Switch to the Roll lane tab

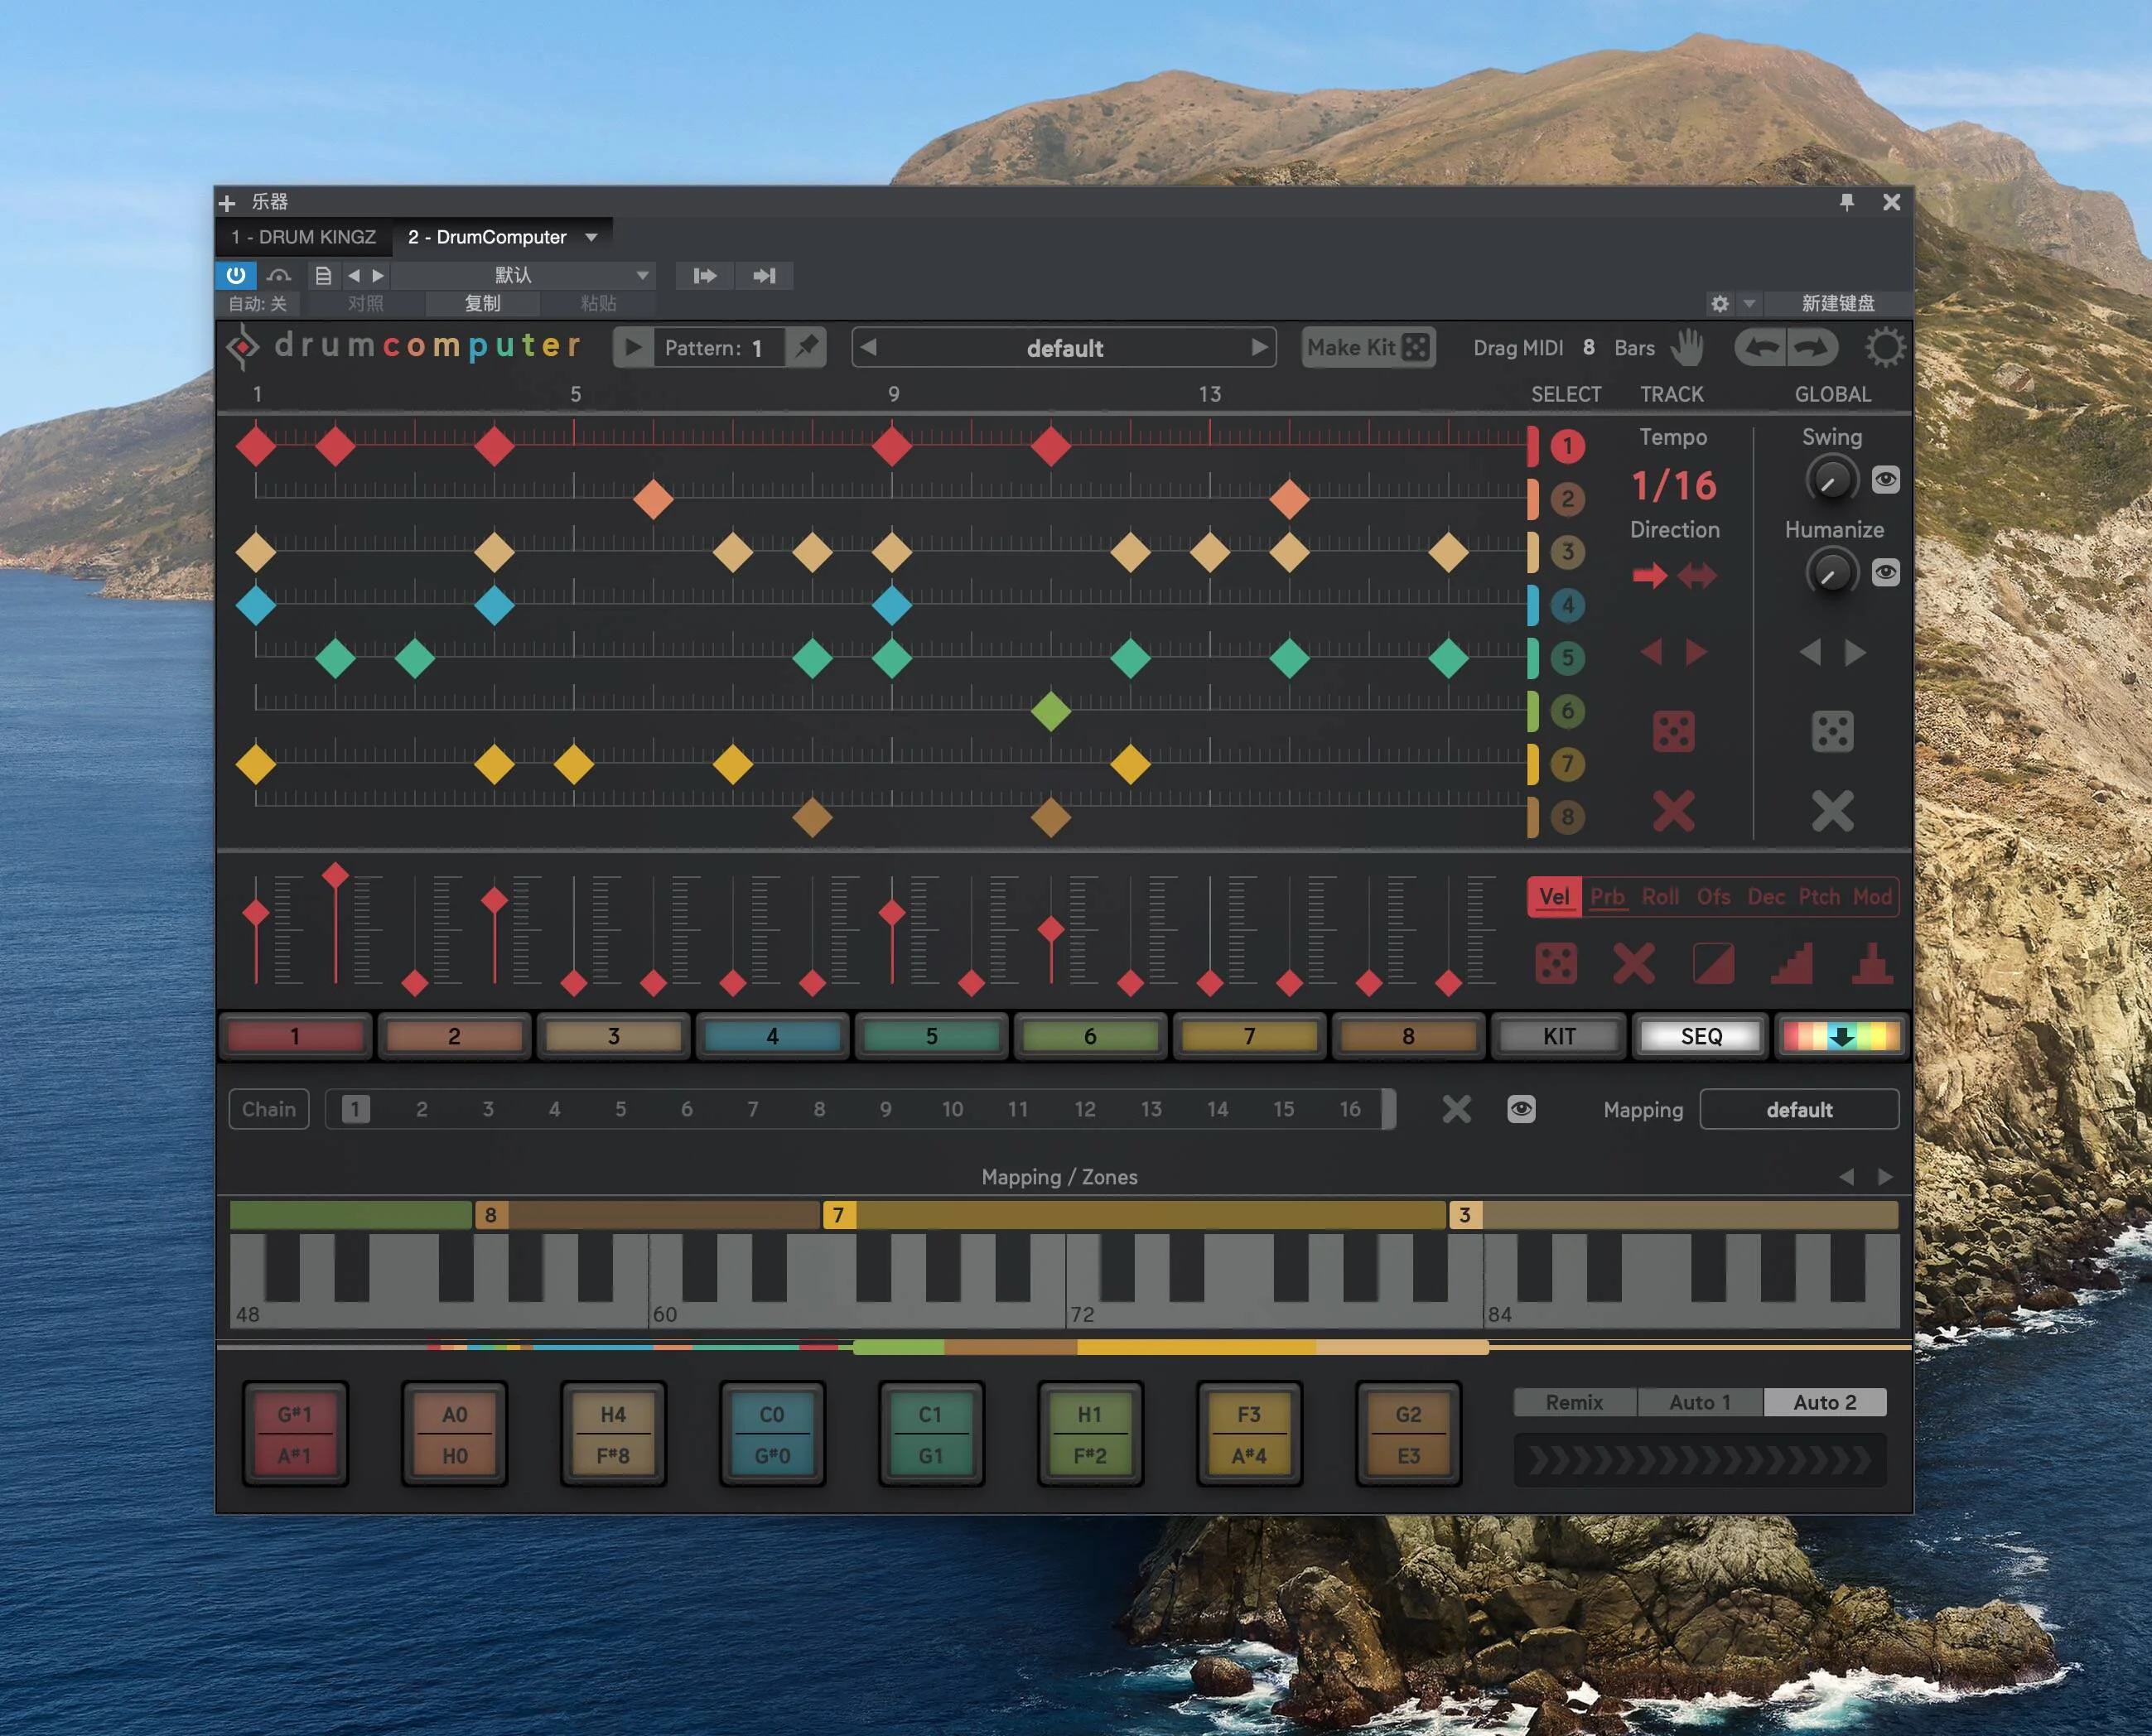[x=1660, y=896]
